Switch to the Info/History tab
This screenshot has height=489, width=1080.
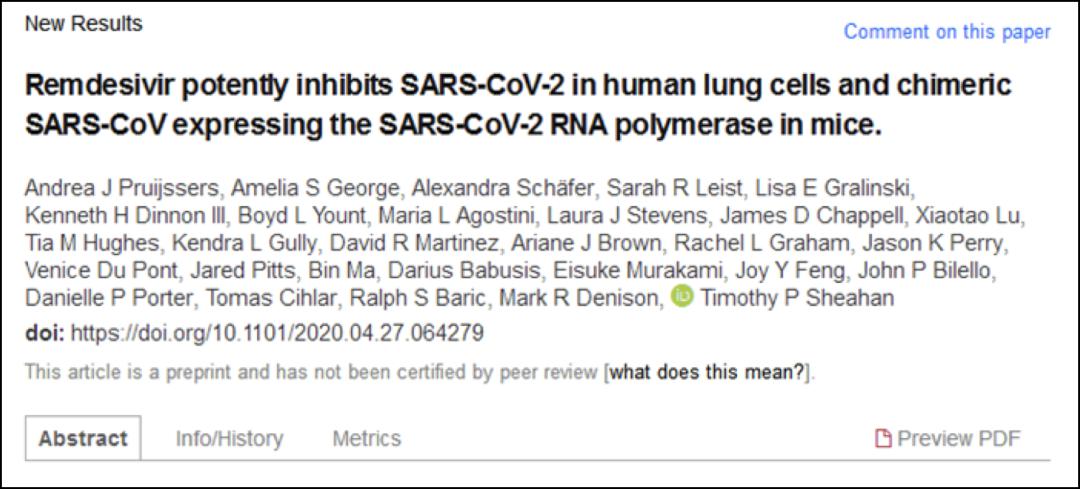(229, 438)
